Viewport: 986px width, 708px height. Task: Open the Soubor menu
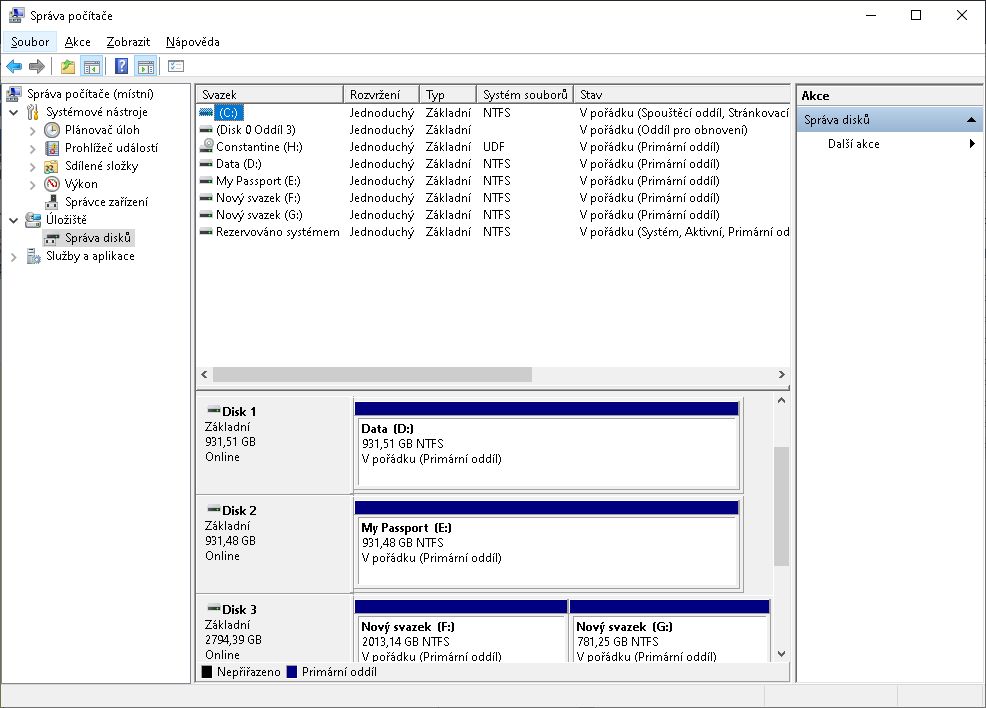click(x=30, y=41)
